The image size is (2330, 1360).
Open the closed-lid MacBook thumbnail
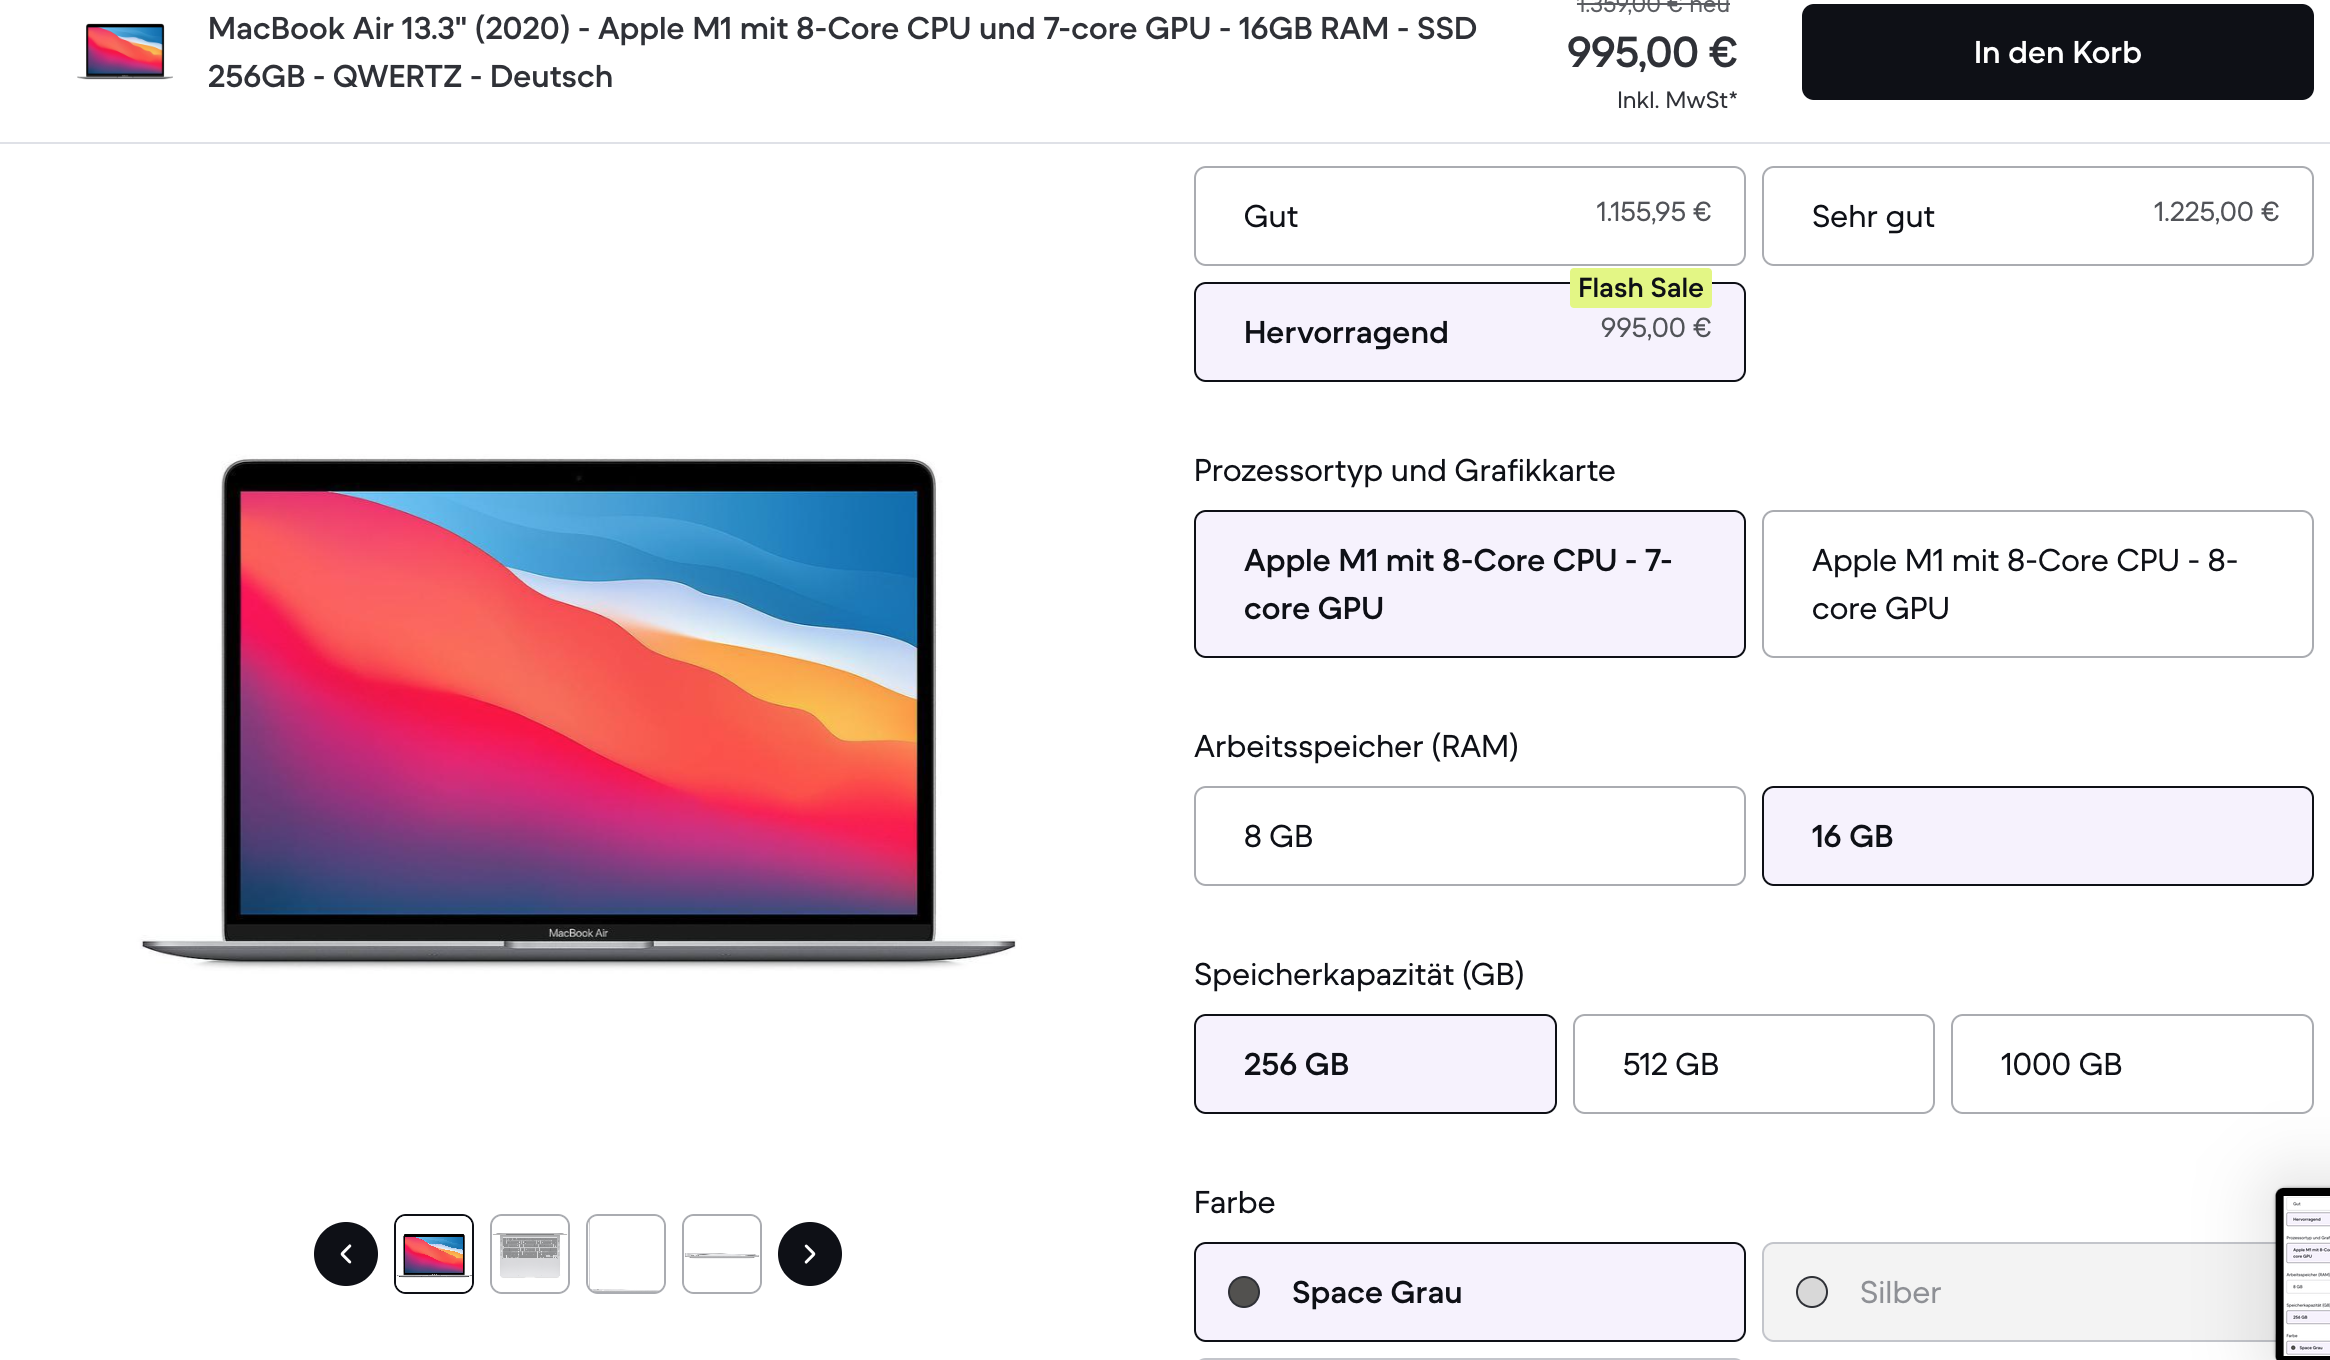click(x=722, y=1253)
